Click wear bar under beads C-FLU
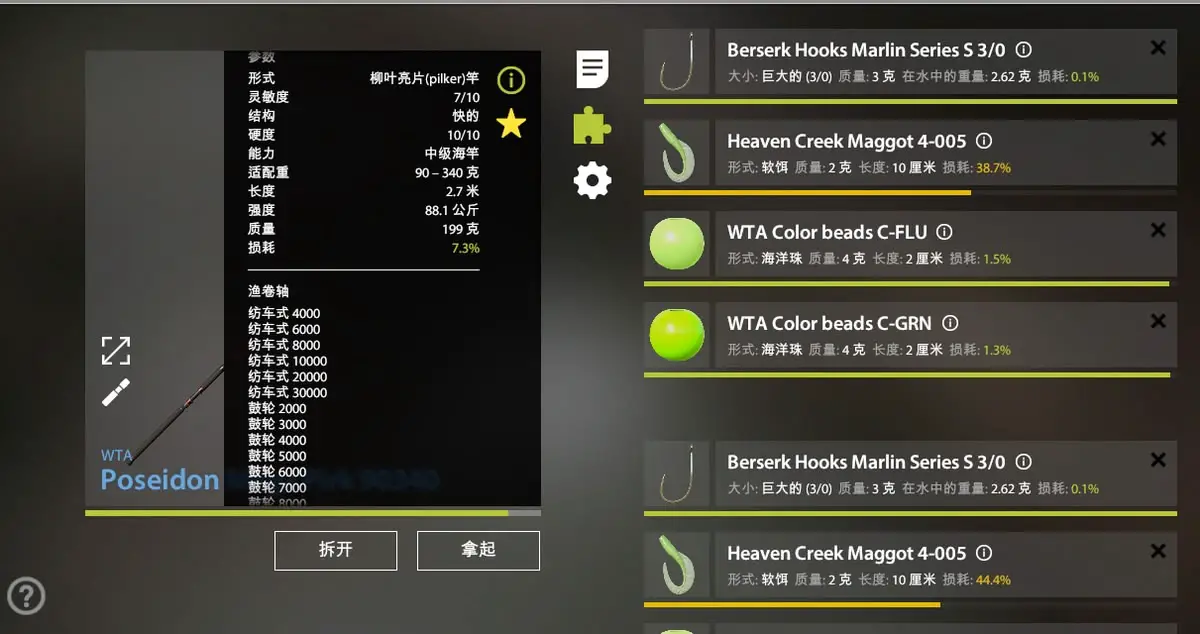Image resolution: width=1200 pixels, height=634 pixels. 910,284
